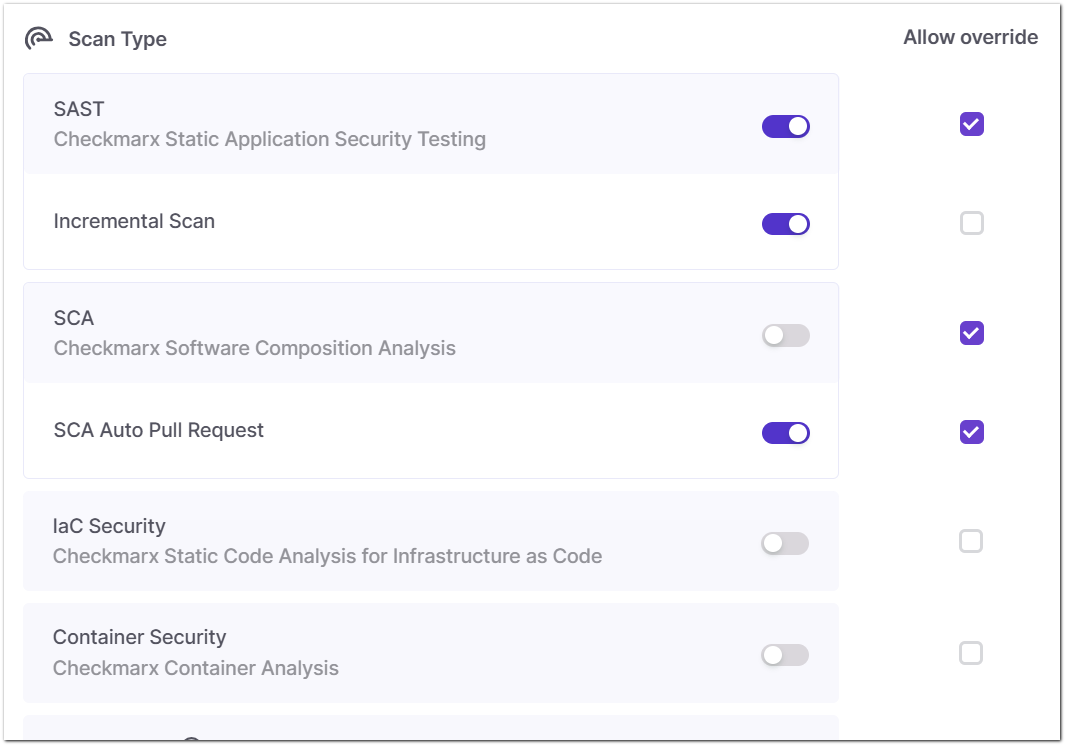This screenshot has width=1065, height=745.
Task: Turn on the Container Security toggle
Action: (x=785, y=655)
